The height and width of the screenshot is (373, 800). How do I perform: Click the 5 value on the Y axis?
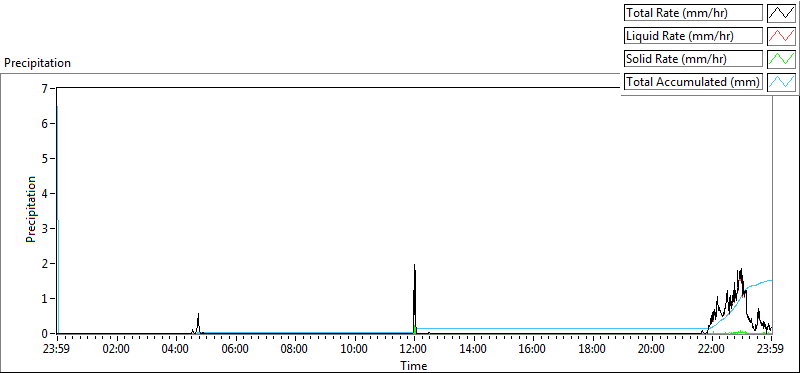coord(44,159)
